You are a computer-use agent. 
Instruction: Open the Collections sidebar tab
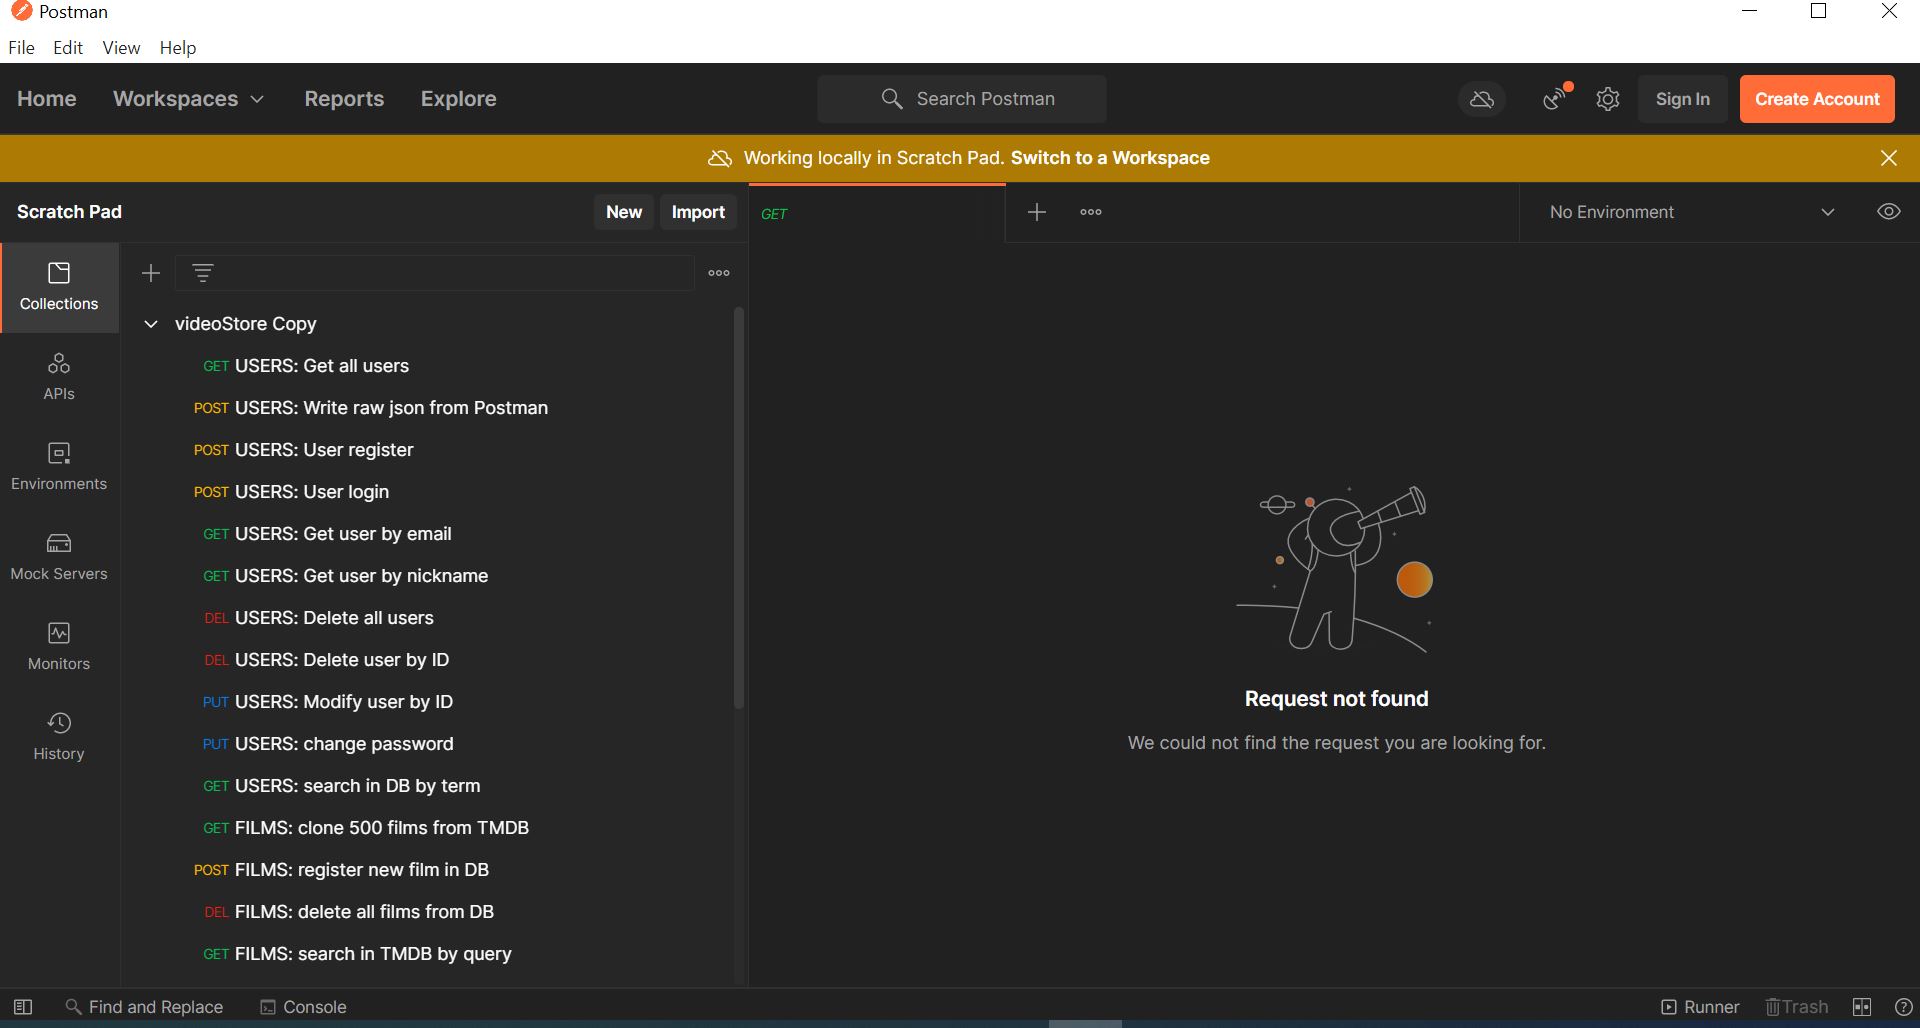tap(59, 287)
